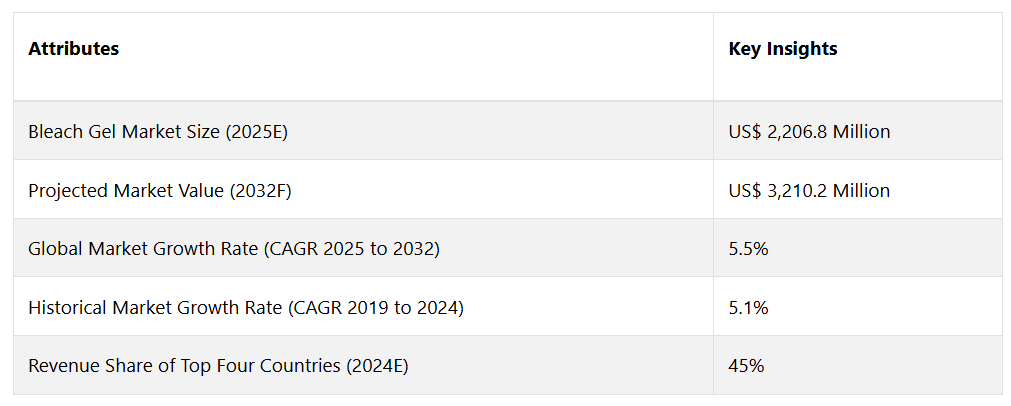Click the Key Insights column header

tap(783, 49)
